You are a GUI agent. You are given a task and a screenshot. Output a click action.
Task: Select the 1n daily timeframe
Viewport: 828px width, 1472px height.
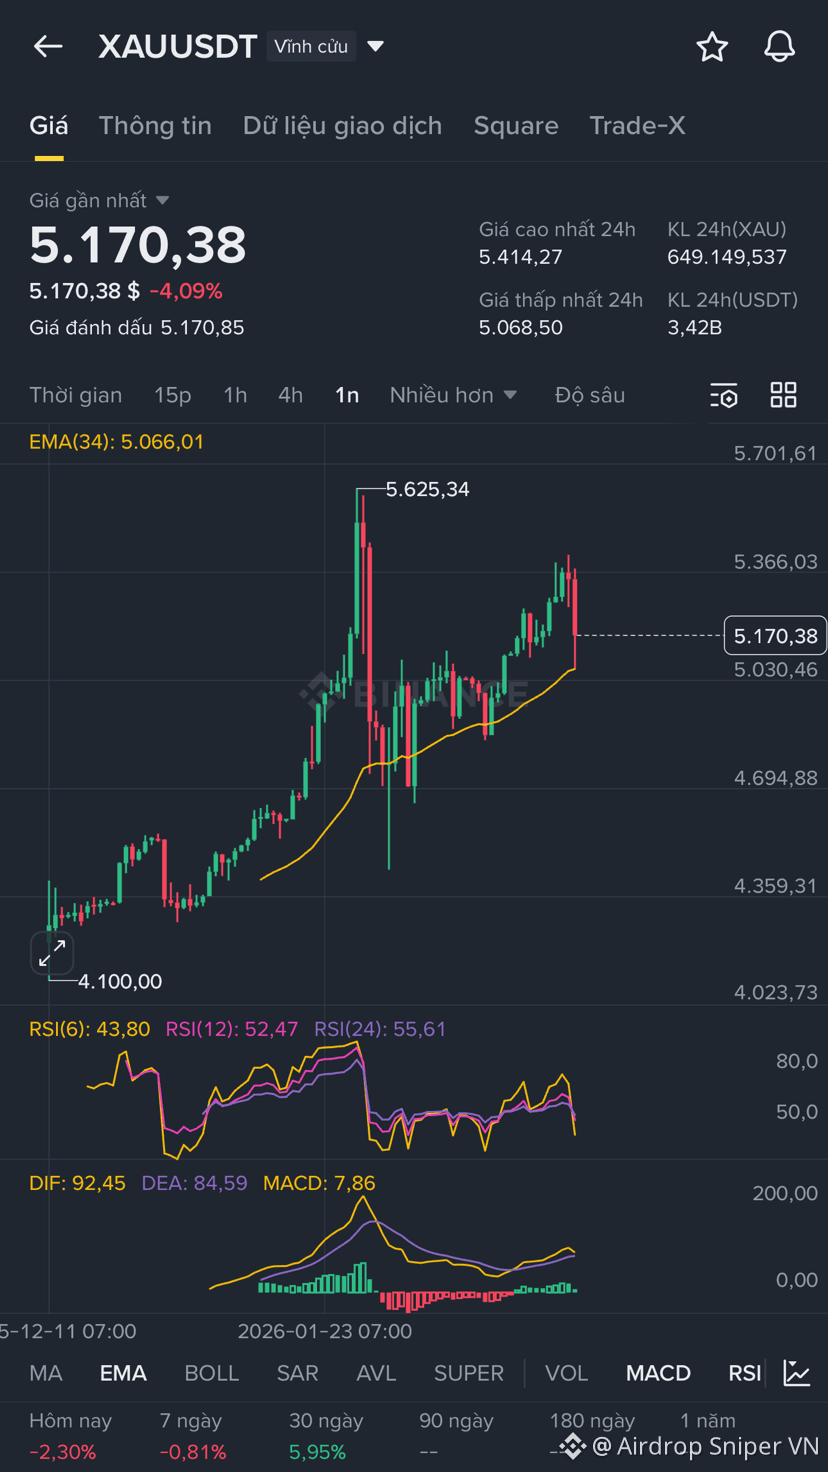pyautogui.click(x=347, y=395)
